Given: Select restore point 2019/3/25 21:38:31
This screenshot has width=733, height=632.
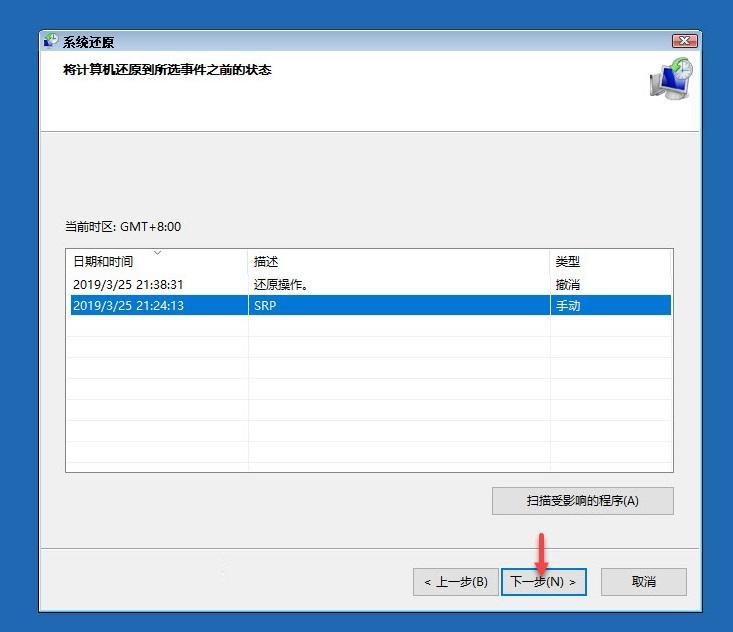Looking at the screenshot, I should [x=371, y=284].
